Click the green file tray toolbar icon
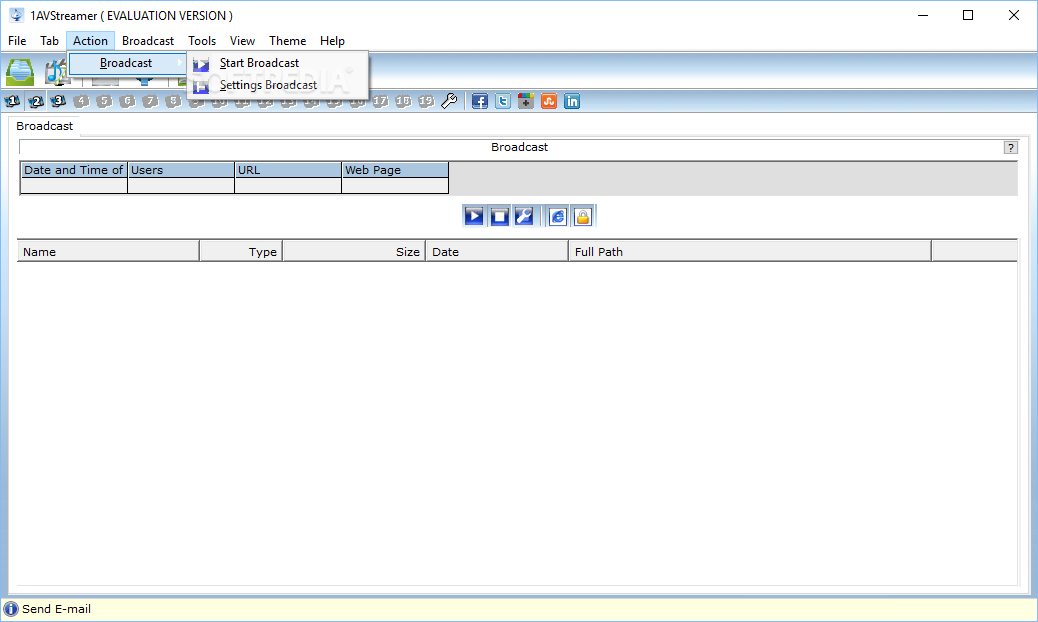 coord(20,71)
